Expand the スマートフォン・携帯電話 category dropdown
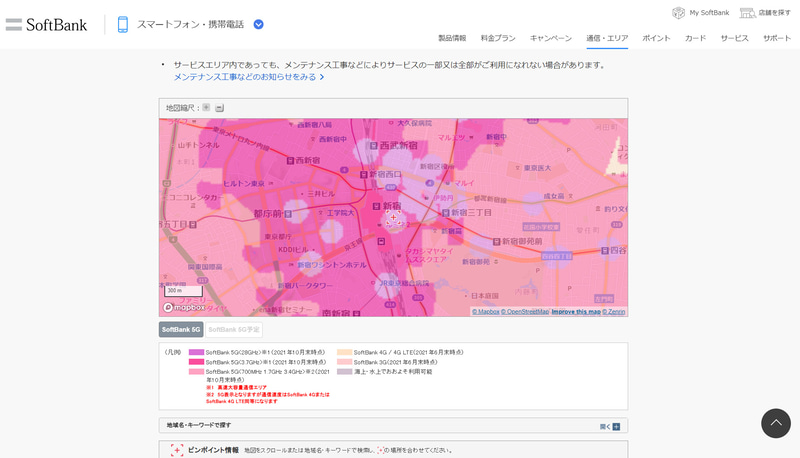 click(259, 24)
